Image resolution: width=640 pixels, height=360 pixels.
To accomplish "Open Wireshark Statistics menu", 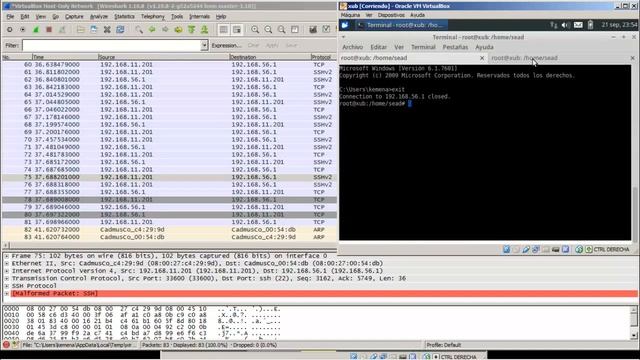I will click(124, 16).
